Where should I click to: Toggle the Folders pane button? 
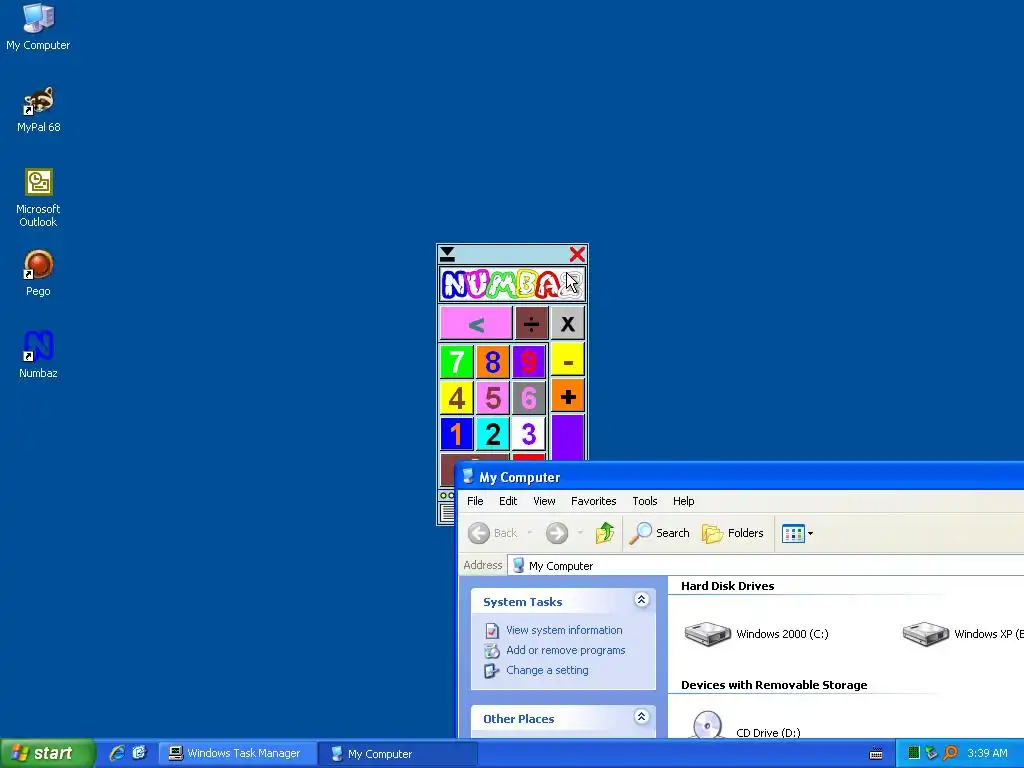[732, 533]
